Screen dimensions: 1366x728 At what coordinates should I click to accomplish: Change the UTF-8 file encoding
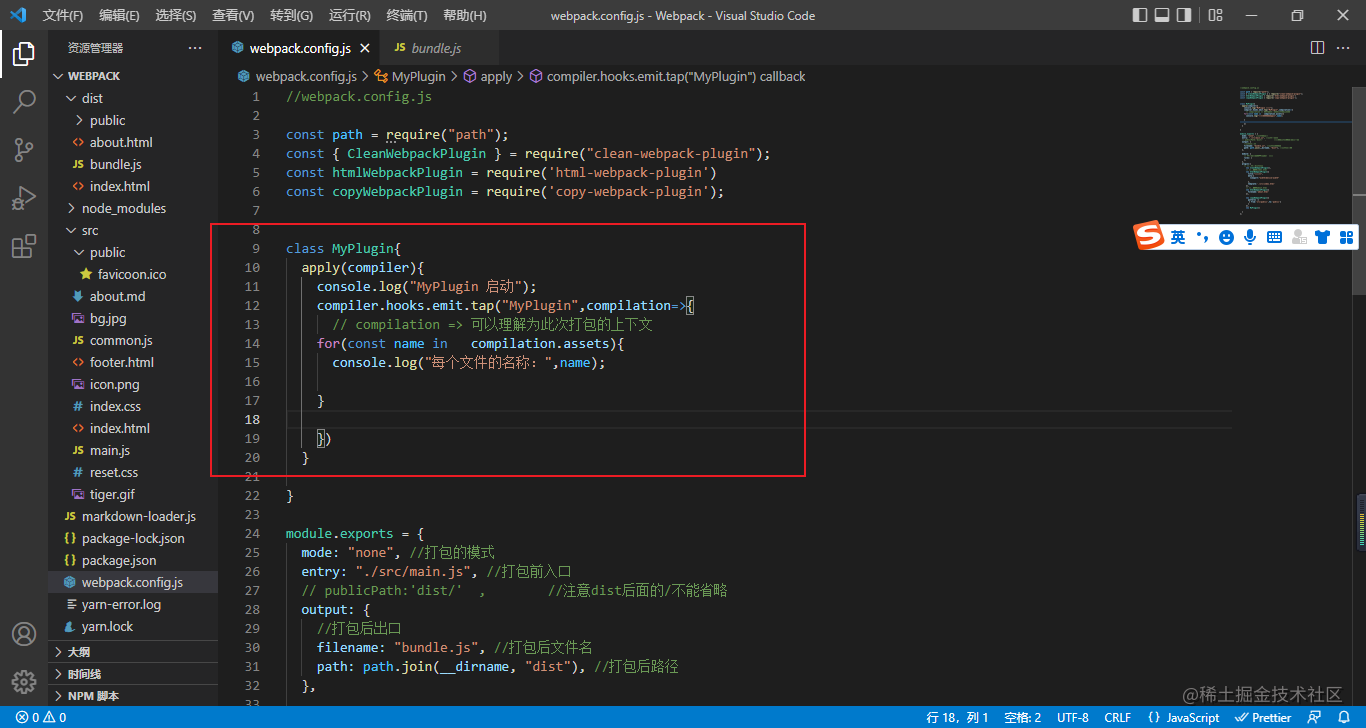[1072, 717]
